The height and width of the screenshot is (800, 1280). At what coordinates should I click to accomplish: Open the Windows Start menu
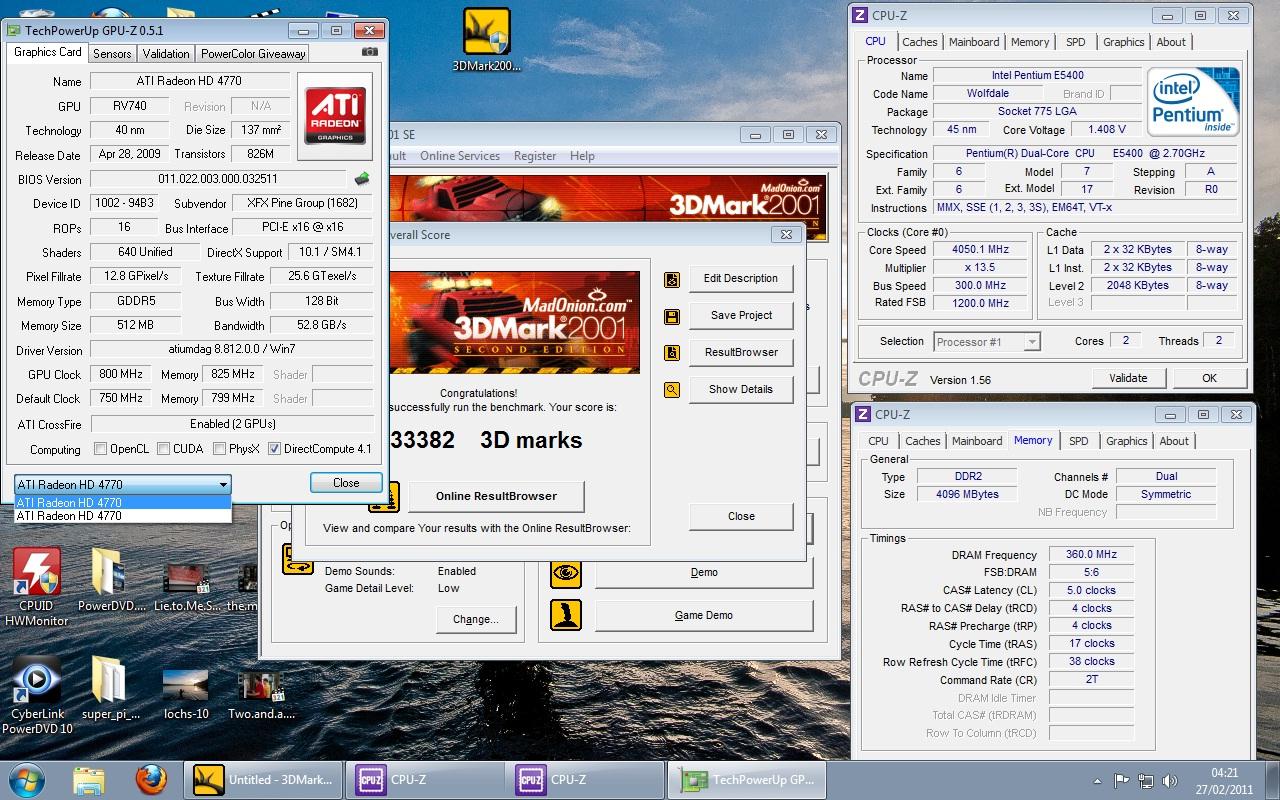click(x=27, y=779)
